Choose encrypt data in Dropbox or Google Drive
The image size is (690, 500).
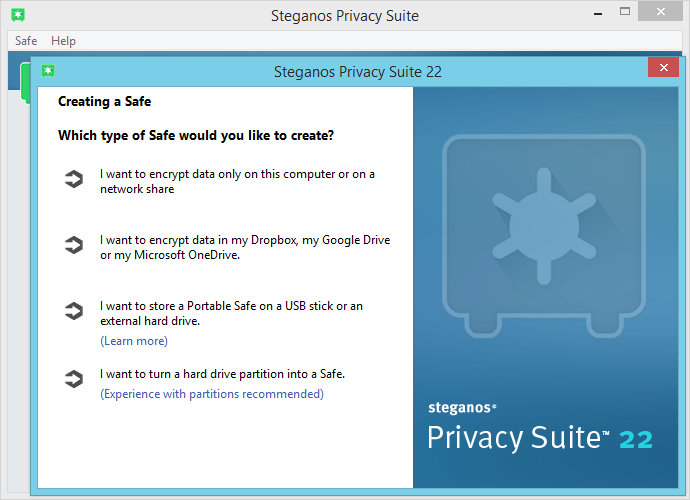(245, 247)
